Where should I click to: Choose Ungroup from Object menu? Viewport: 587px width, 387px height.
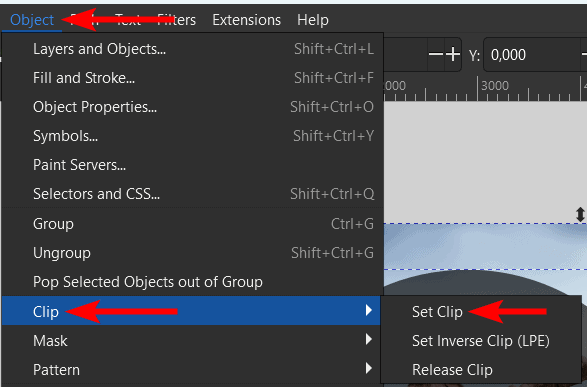(193, 253)
